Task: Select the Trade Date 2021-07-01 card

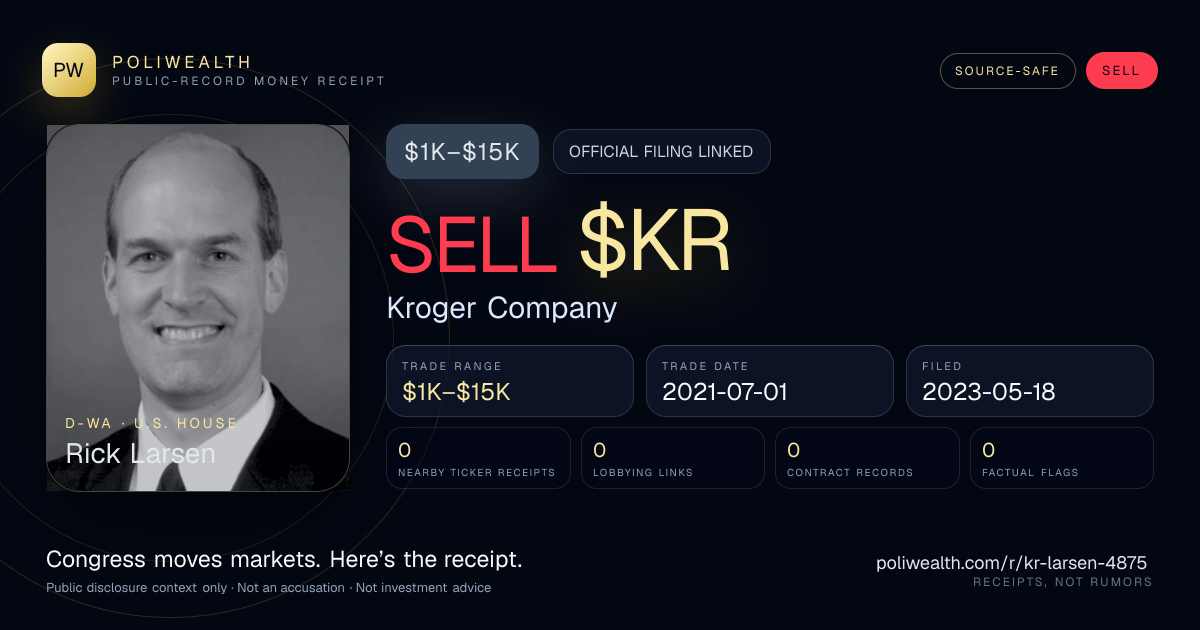Action: [770, 381]
